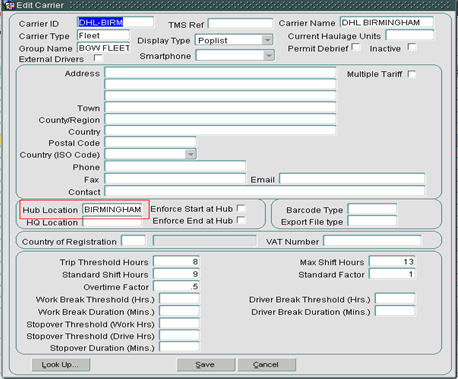The image size is (458, 379).
Task: Click the Carrier ID field
Action: (115, 22)
